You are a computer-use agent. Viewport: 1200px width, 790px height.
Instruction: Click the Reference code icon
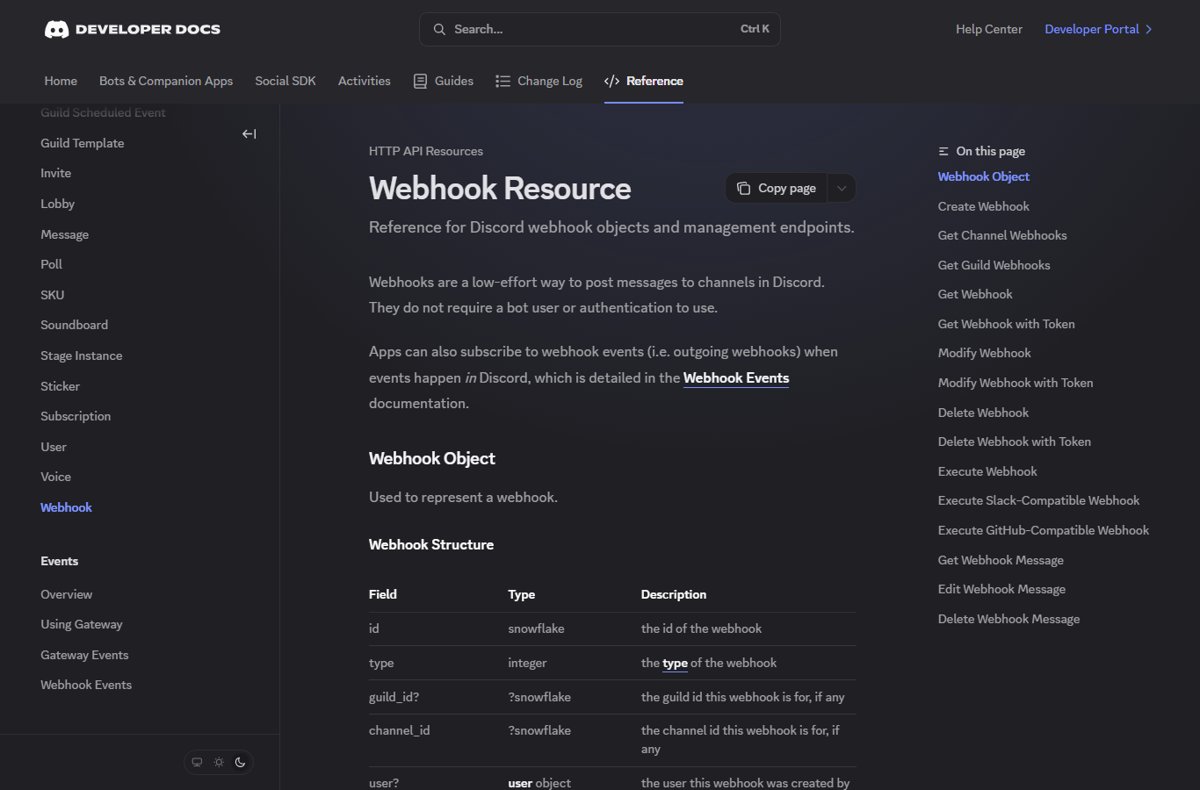tap(612, 81)
